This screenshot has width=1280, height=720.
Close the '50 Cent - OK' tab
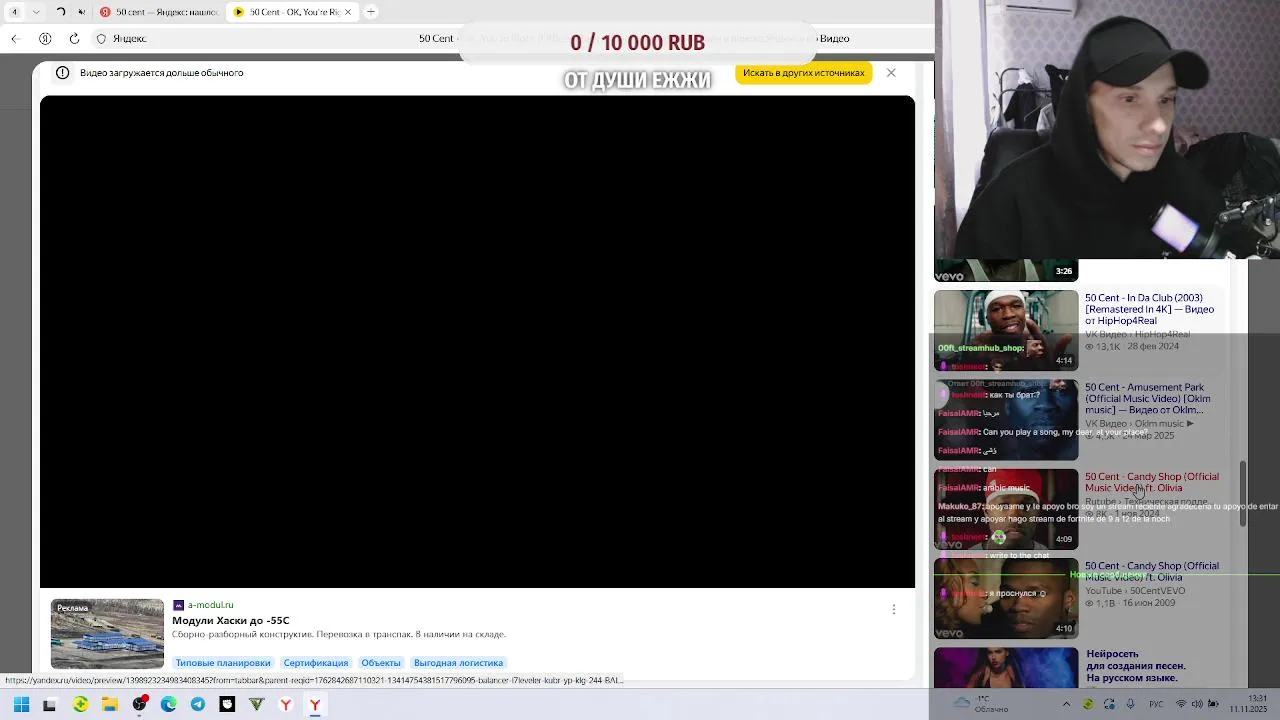(348, 12)
